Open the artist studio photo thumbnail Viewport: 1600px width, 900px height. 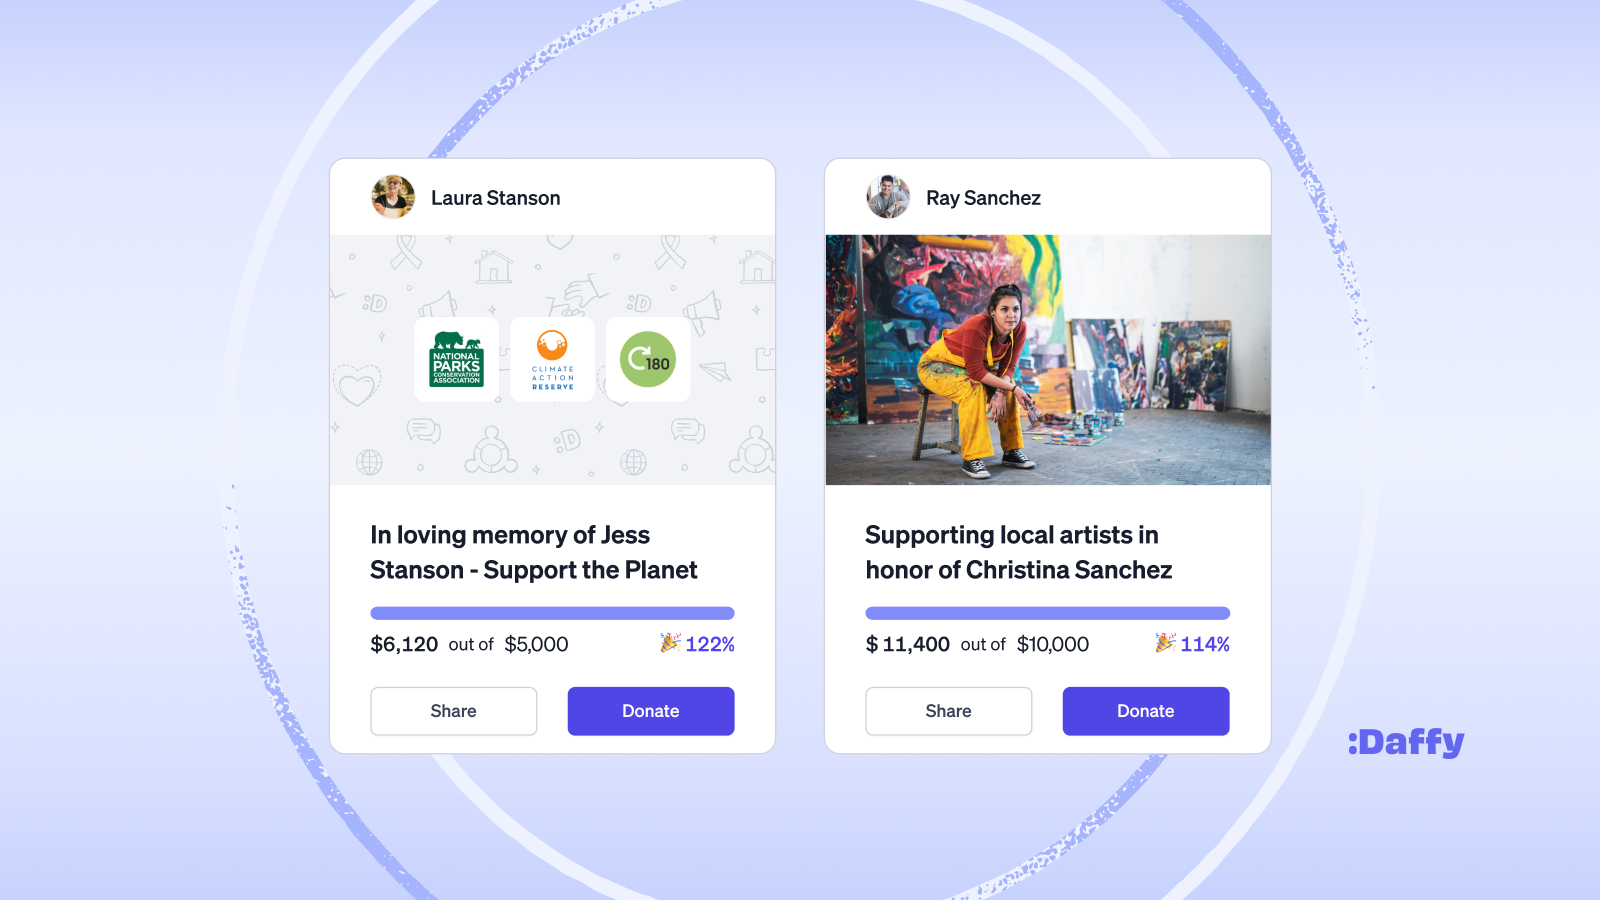click(x=1048, y=360)
